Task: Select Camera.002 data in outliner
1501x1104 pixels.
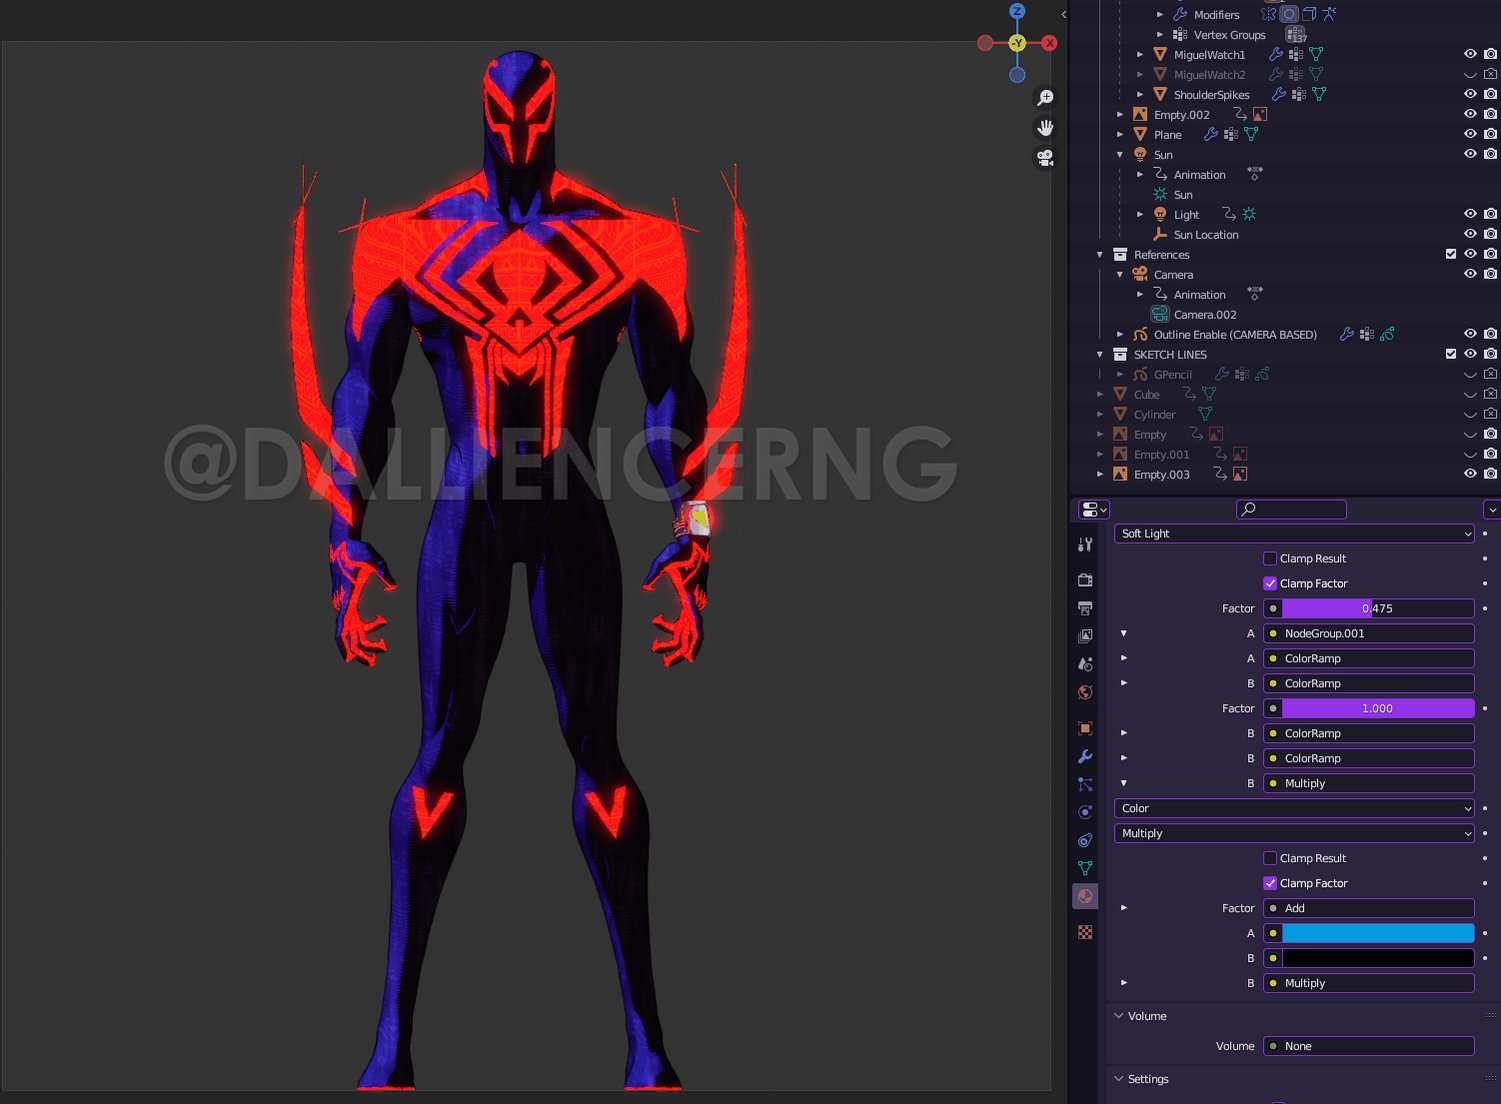Action: [1205, 314]
